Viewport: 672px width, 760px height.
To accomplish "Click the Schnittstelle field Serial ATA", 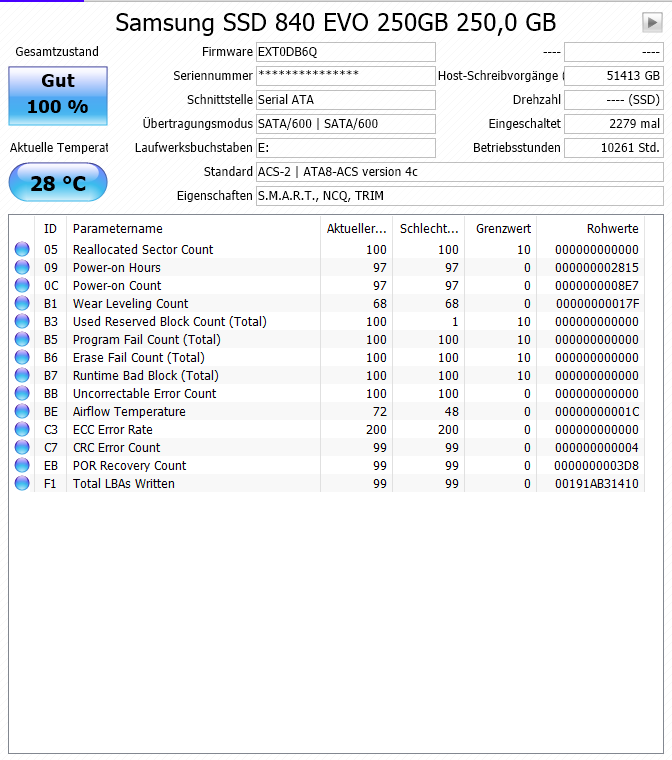I will pos(346,100).
